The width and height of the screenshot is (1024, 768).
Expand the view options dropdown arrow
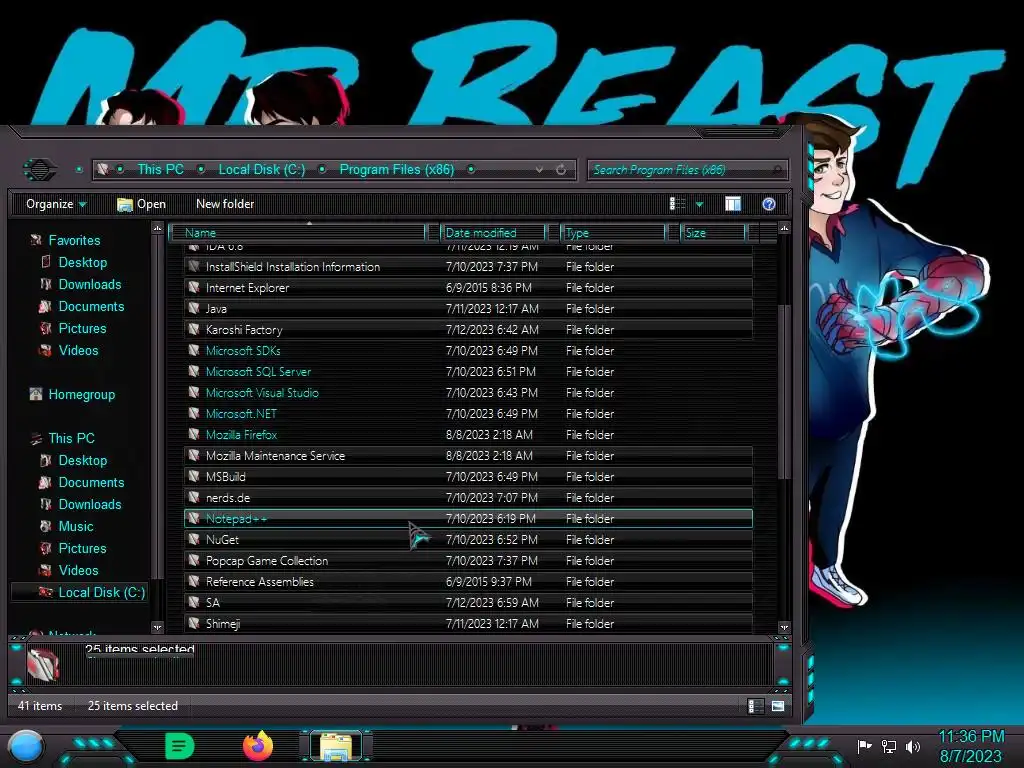click(x=699, y=204)
